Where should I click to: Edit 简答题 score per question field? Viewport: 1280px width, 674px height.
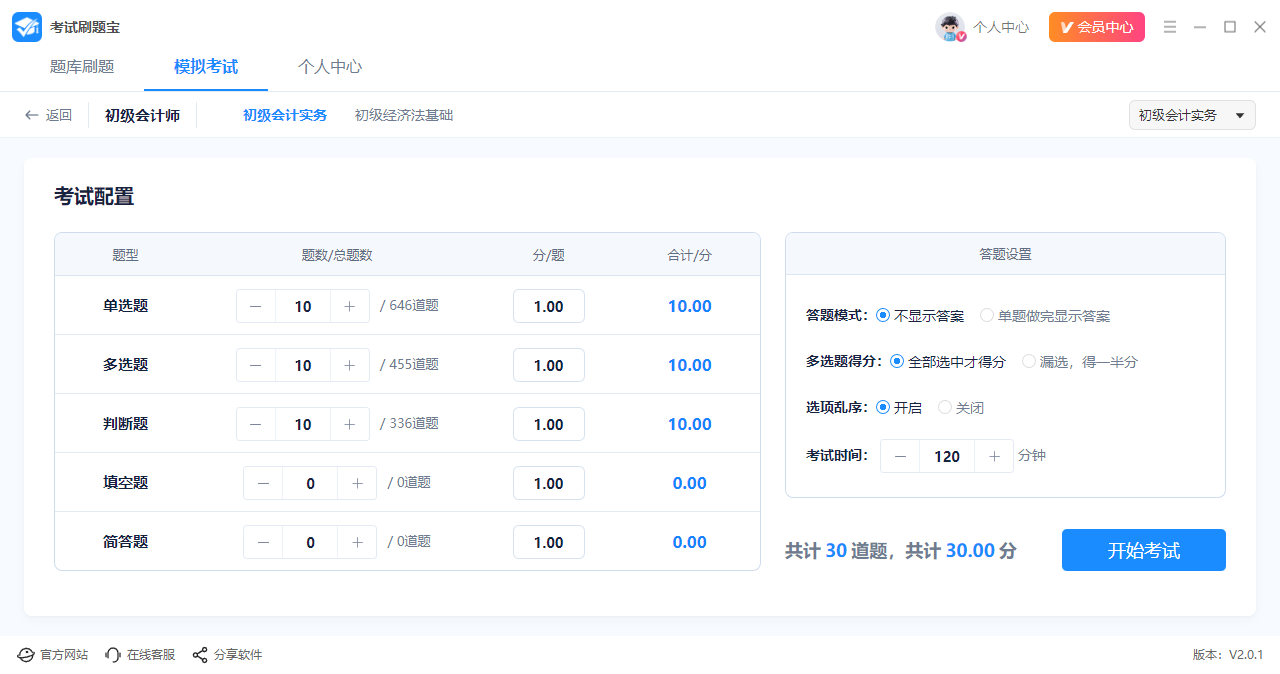[549, 542]
